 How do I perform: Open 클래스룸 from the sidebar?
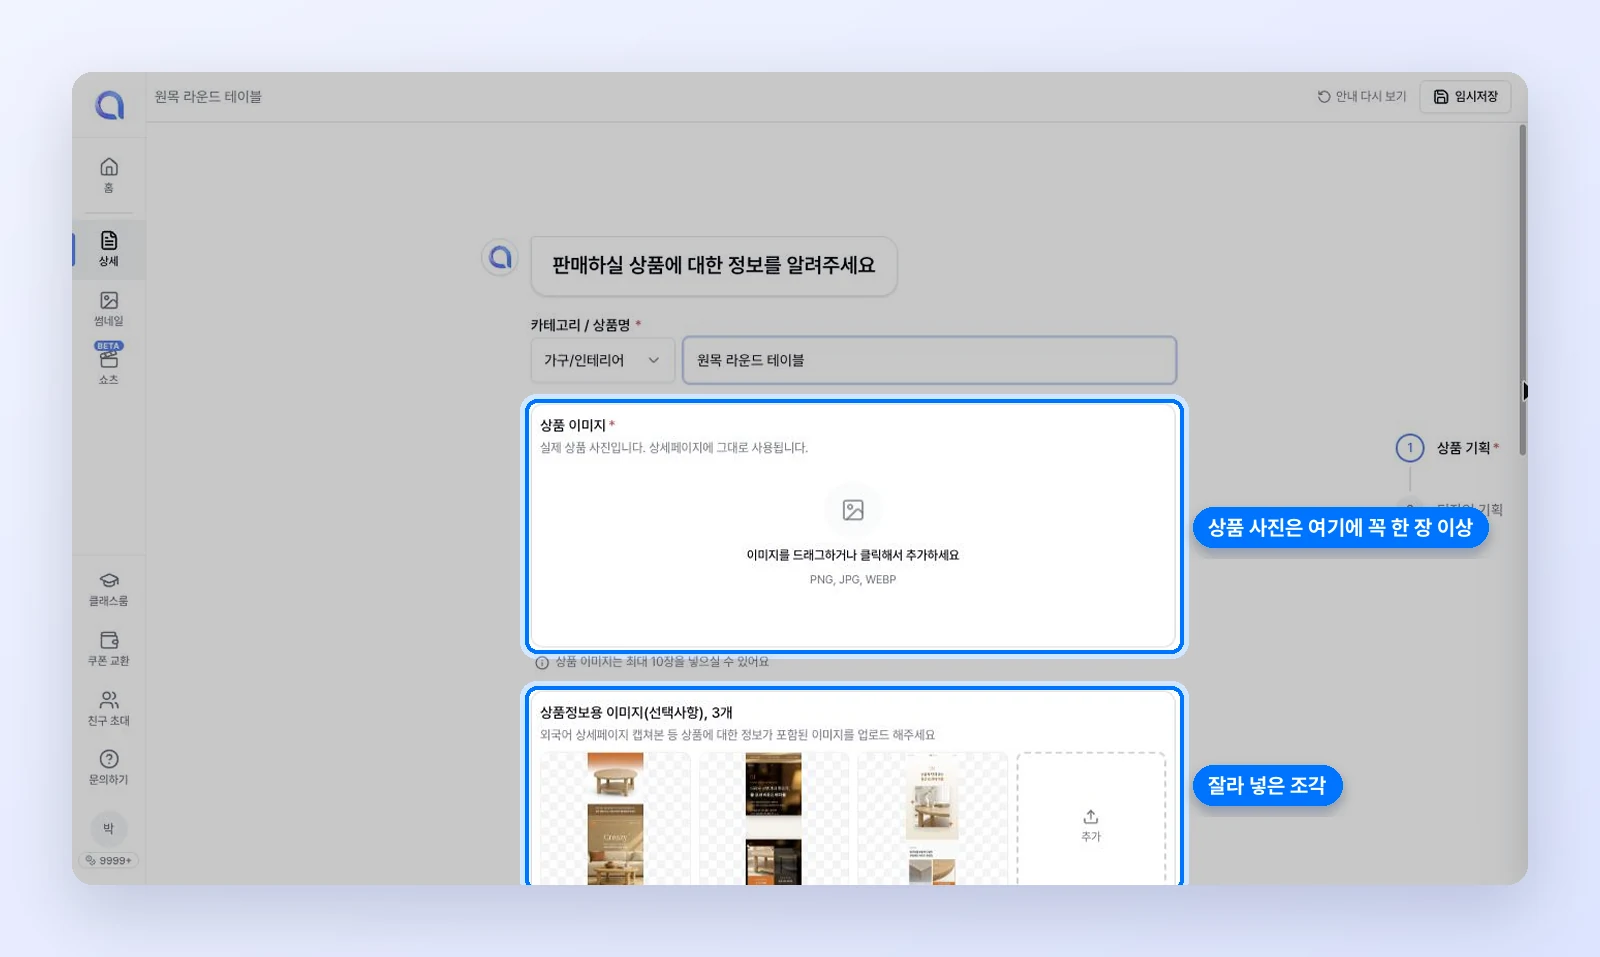[109, 589]
